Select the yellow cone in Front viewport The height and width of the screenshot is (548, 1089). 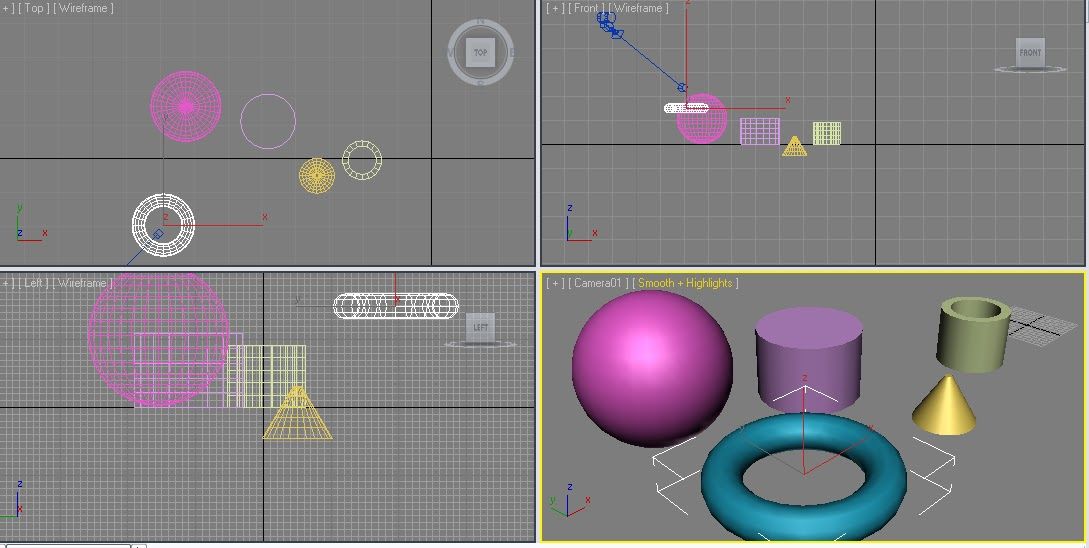tap(794, 147)
